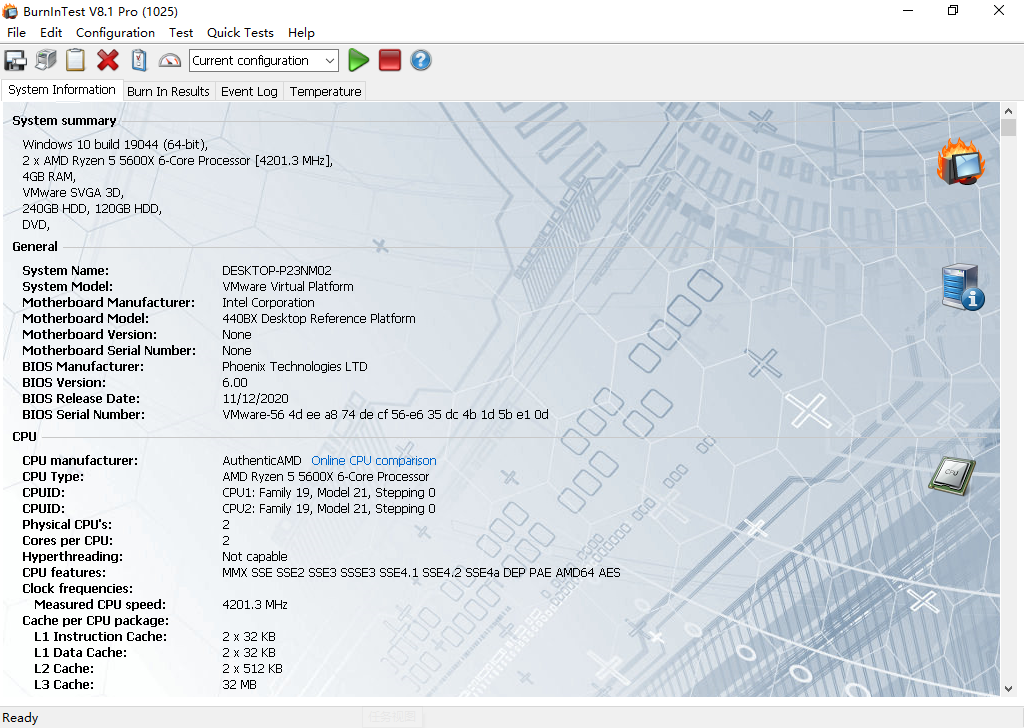Open the Configuration menu
Image resolution: width=1024 pixels, height=728 pixels.
click(115, 32)
